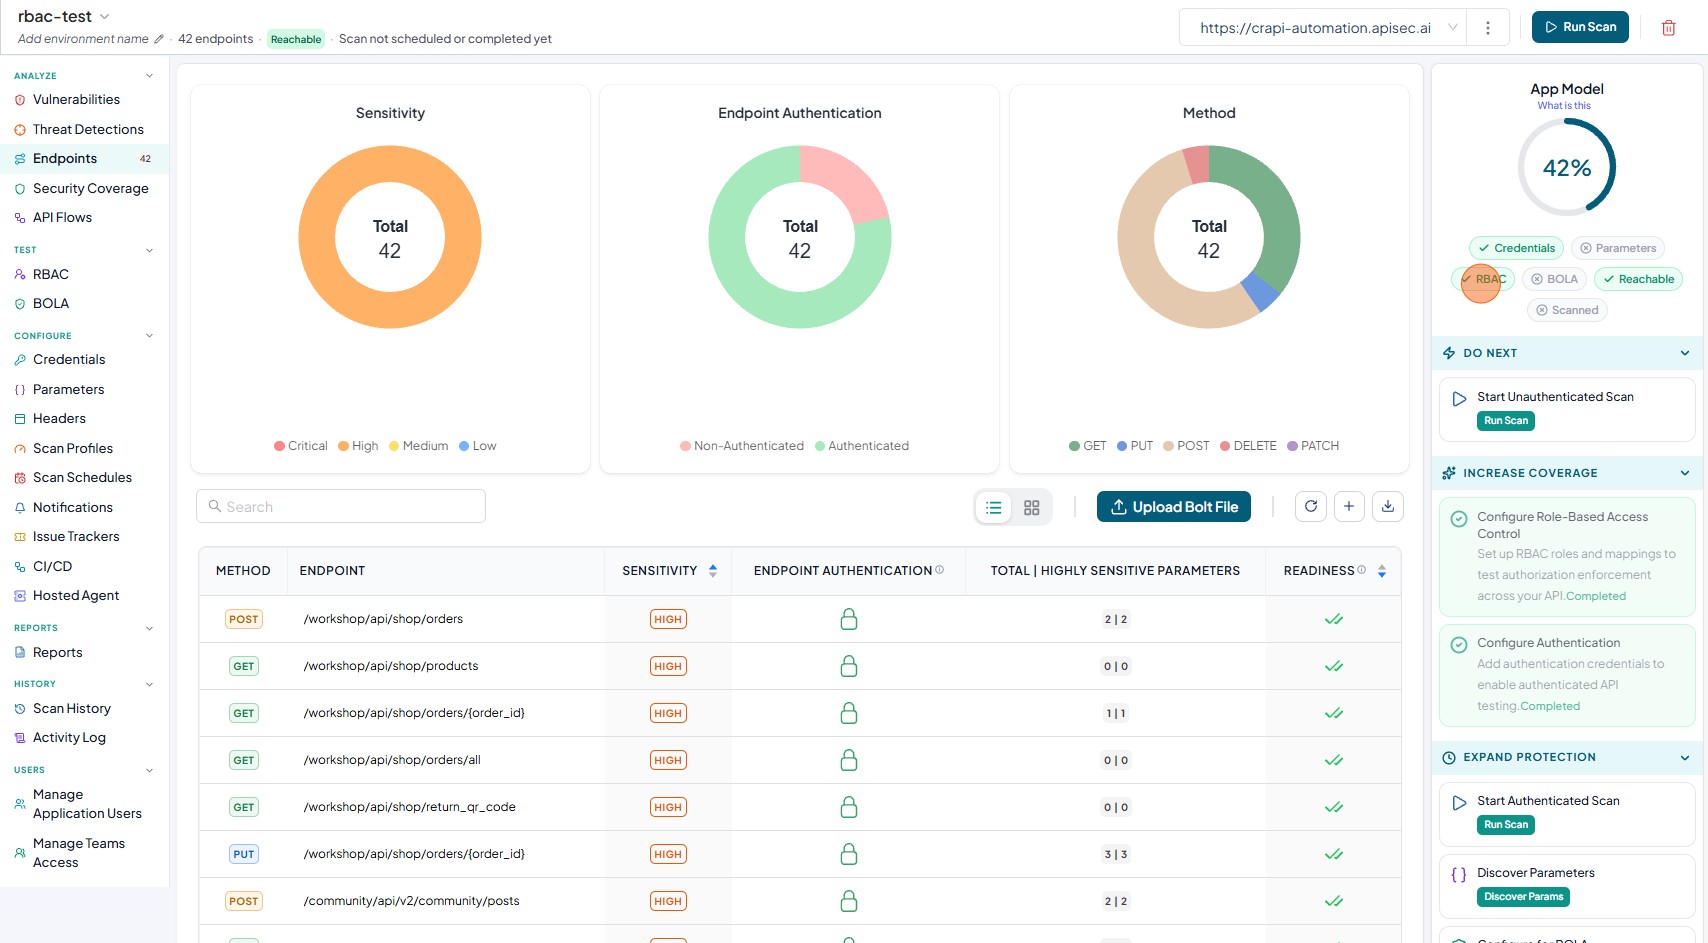Open Scan Profiles in the sidebar
This screenshot has height=943, width=1708.
73,449
